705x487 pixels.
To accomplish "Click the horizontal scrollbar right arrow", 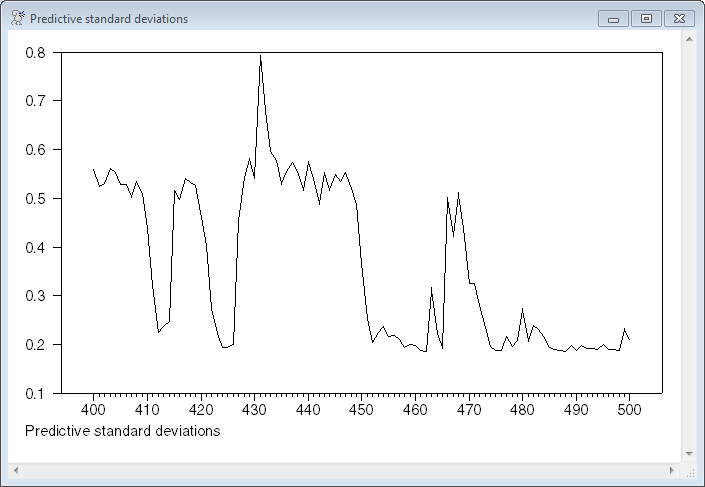I will [671, 469].
